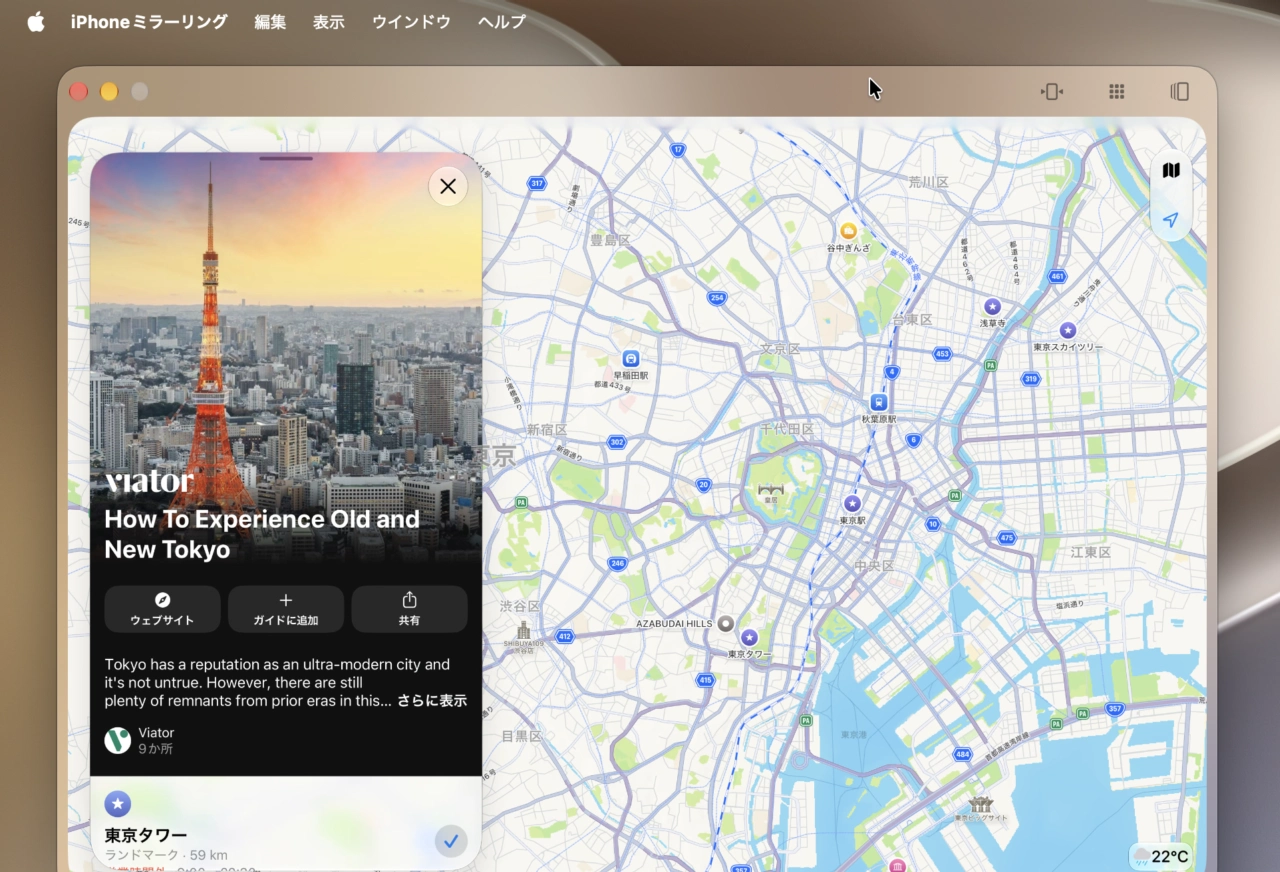This screenshot has width=1280, height=872.
Task: Open the map mode selector icon
Action: 1171,171
